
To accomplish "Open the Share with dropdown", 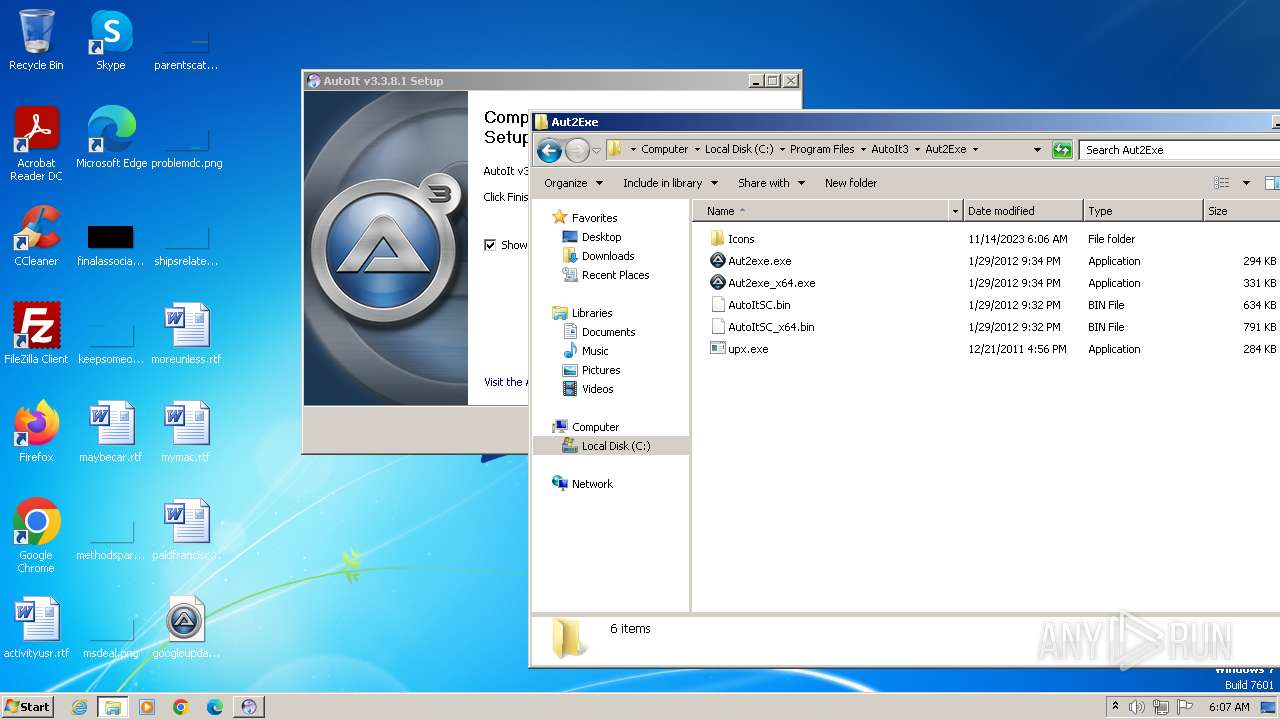I will point(770,183).
